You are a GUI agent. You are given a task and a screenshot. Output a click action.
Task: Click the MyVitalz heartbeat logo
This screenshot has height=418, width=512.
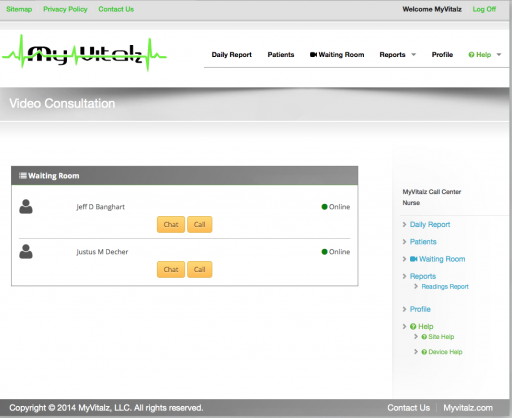pyautogui.click(x=84, y=53)
